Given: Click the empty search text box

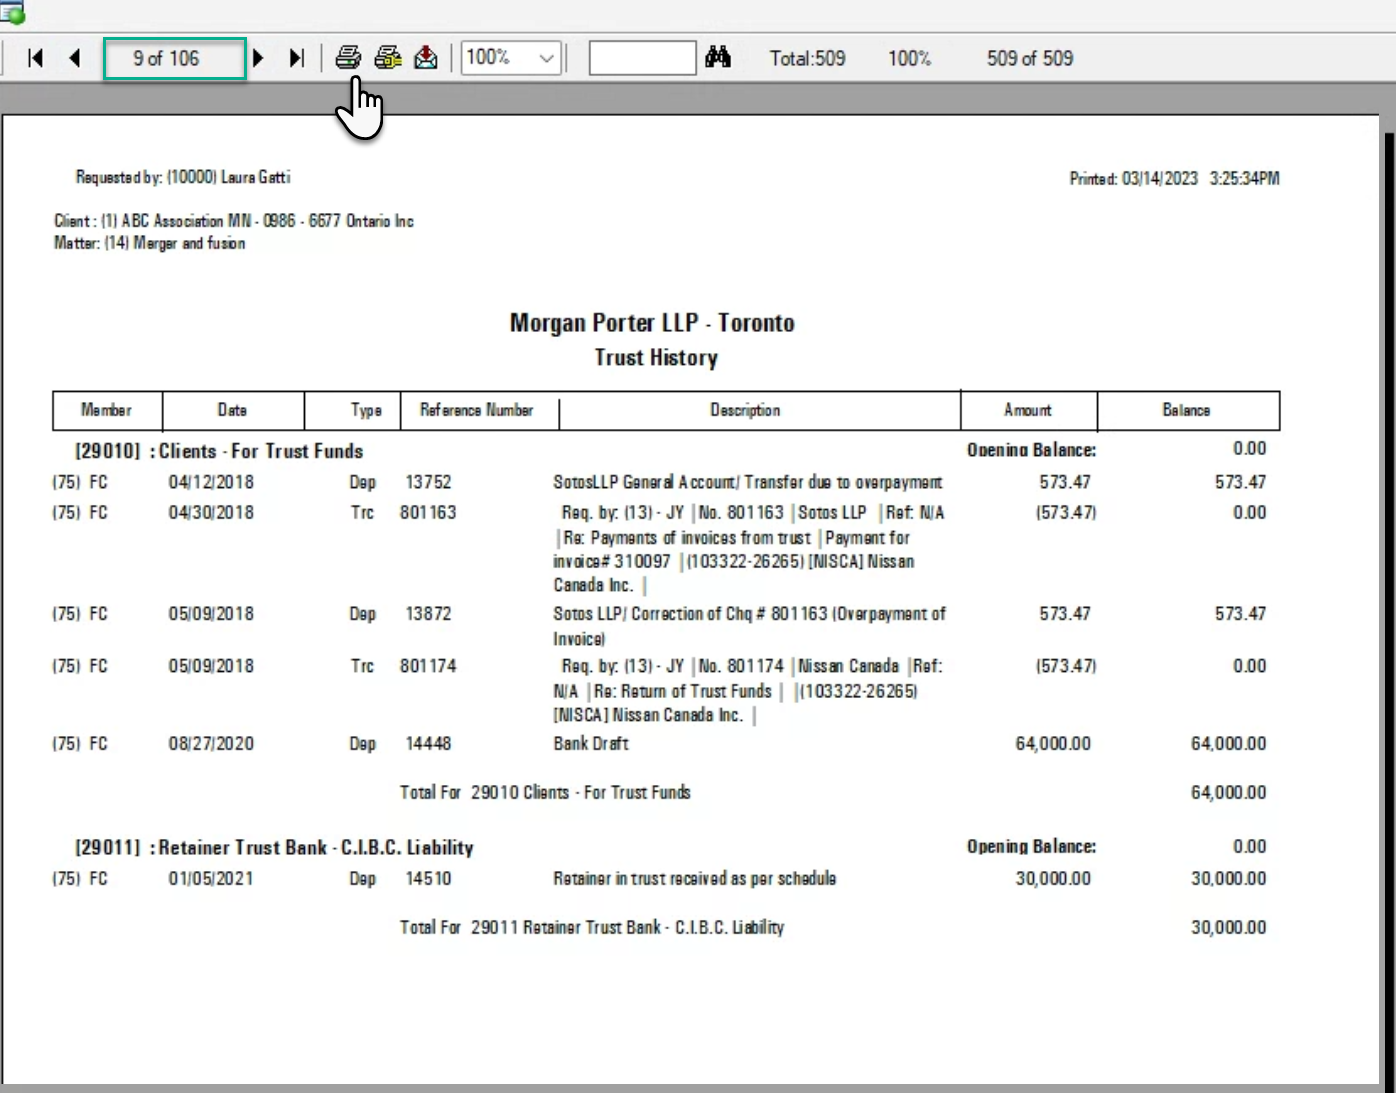Looking at the screenshot, I should (642, 58).
